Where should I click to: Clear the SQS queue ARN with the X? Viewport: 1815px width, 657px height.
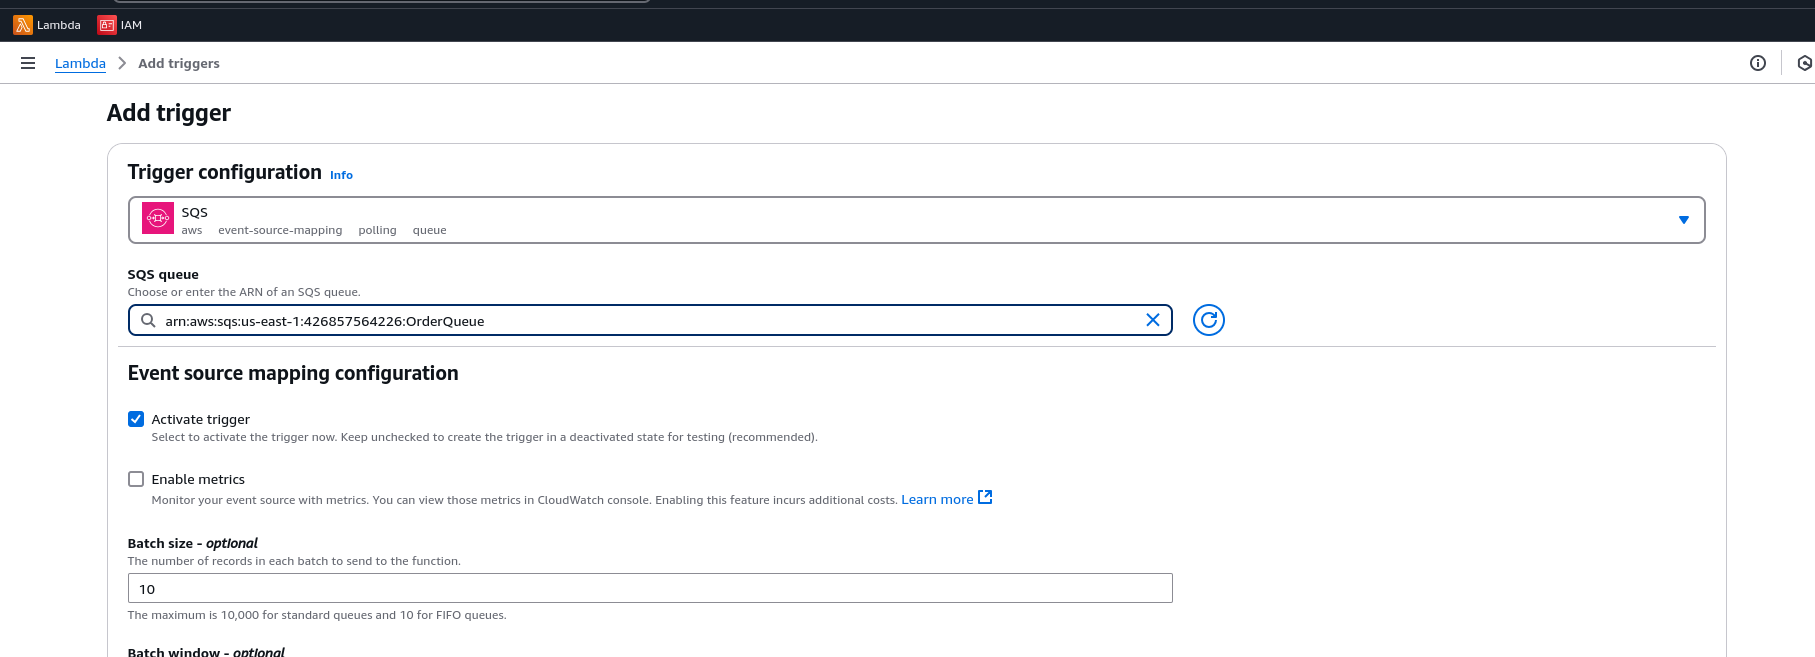click(1152, 320)
